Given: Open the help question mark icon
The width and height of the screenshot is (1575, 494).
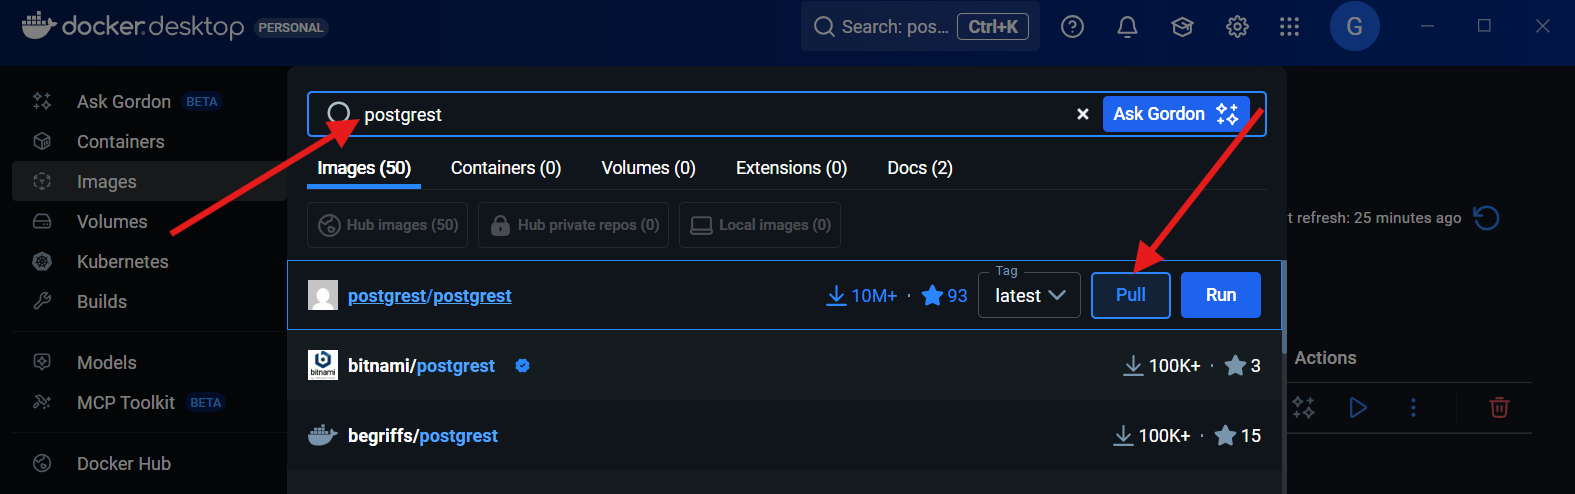Looking at the screenshot, I should tap(1072, 27).
